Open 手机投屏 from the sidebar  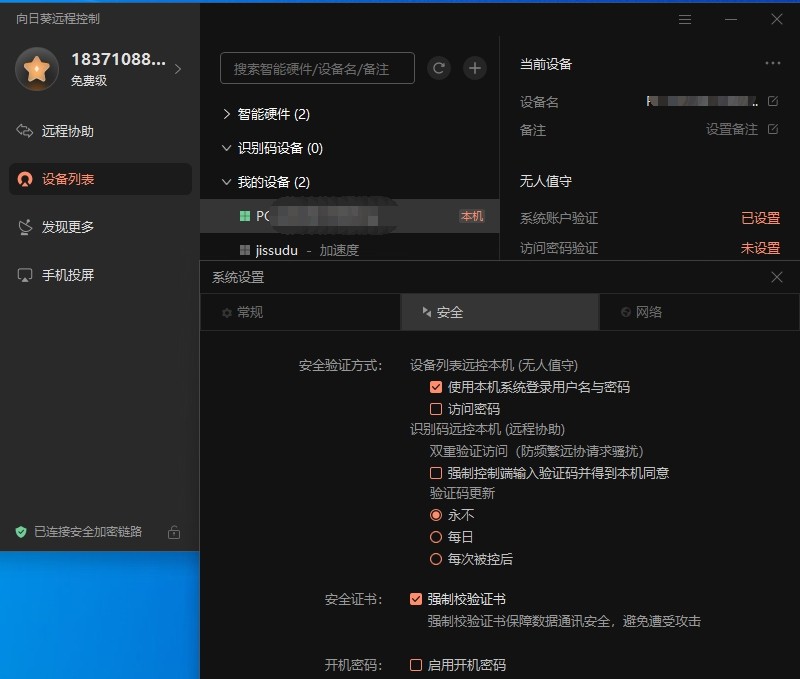pyautogui.click(x=75, y=275)
